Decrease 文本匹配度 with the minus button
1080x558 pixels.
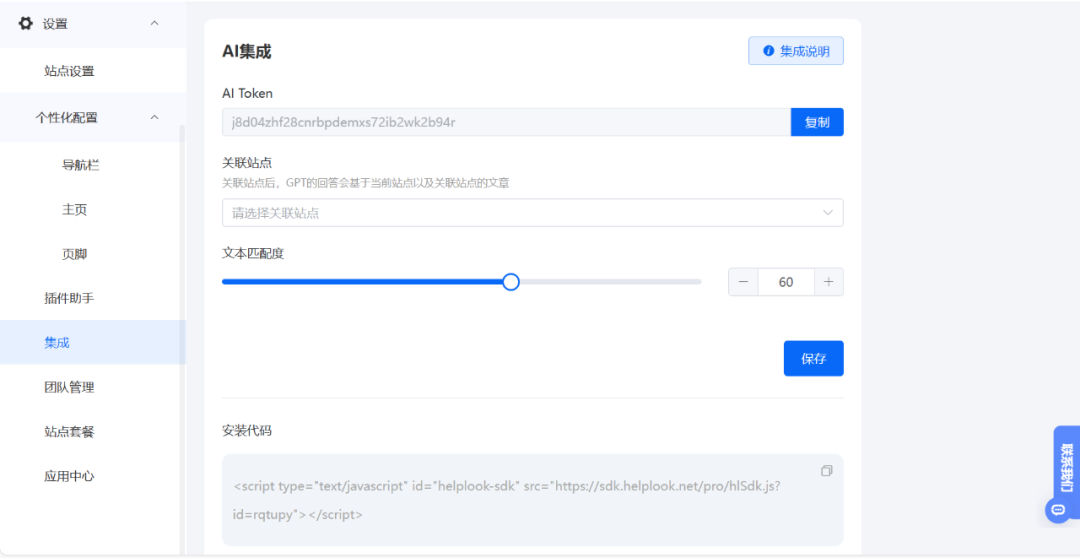743,282
